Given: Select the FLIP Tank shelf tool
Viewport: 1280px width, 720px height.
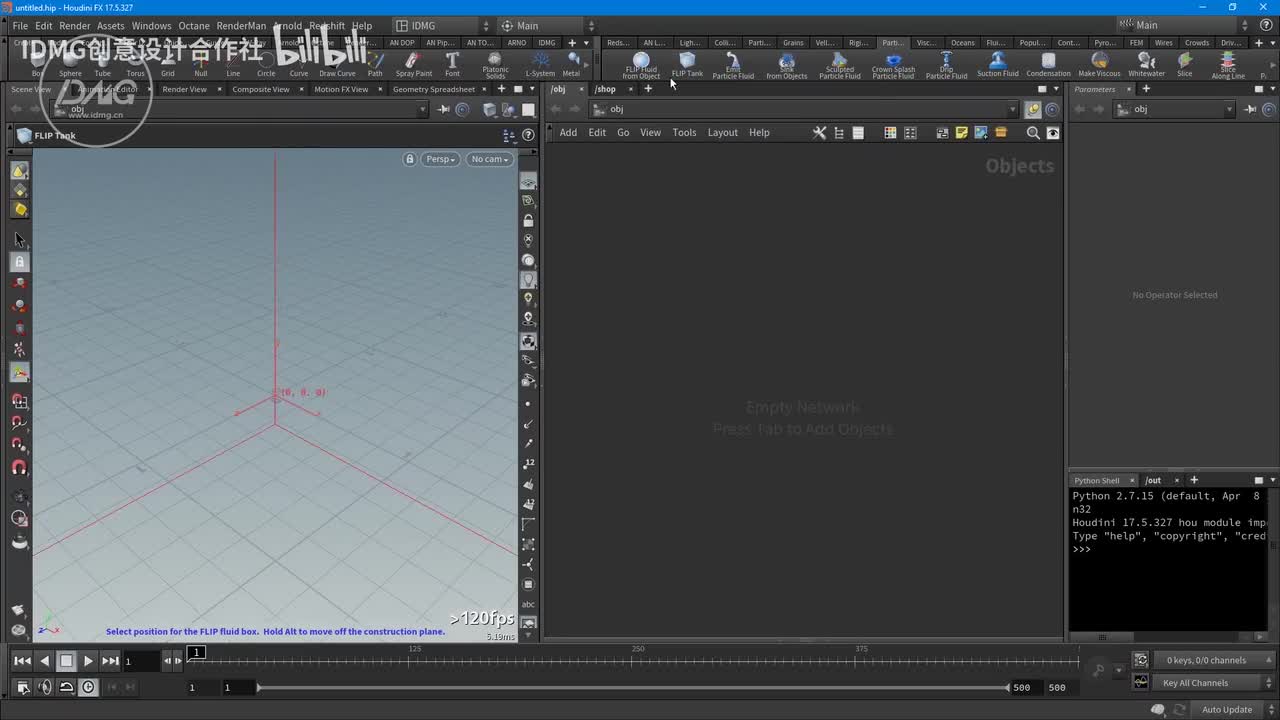Looking at the screenshot, I should coord(687,64).
